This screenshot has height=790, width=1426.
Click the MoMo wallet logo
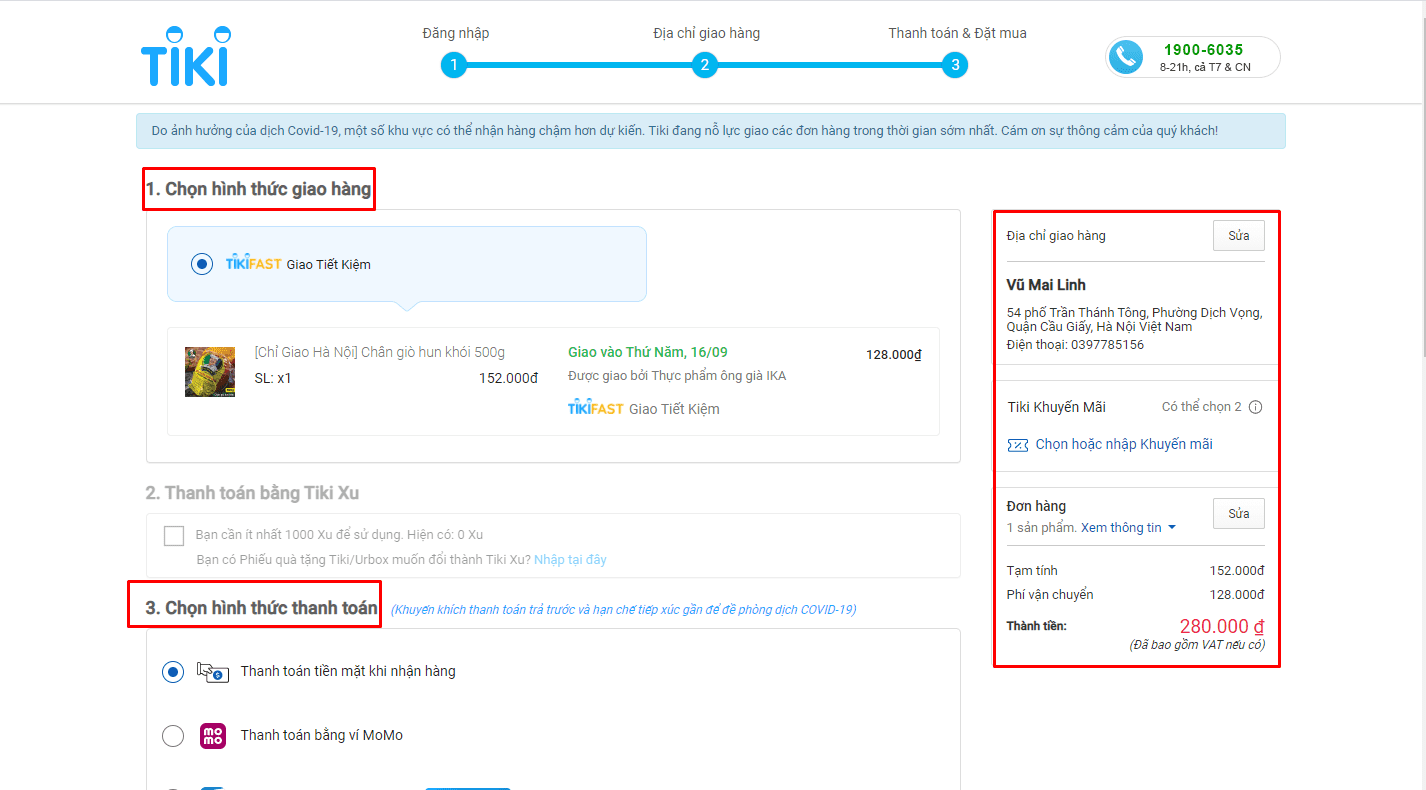point(213,736)
